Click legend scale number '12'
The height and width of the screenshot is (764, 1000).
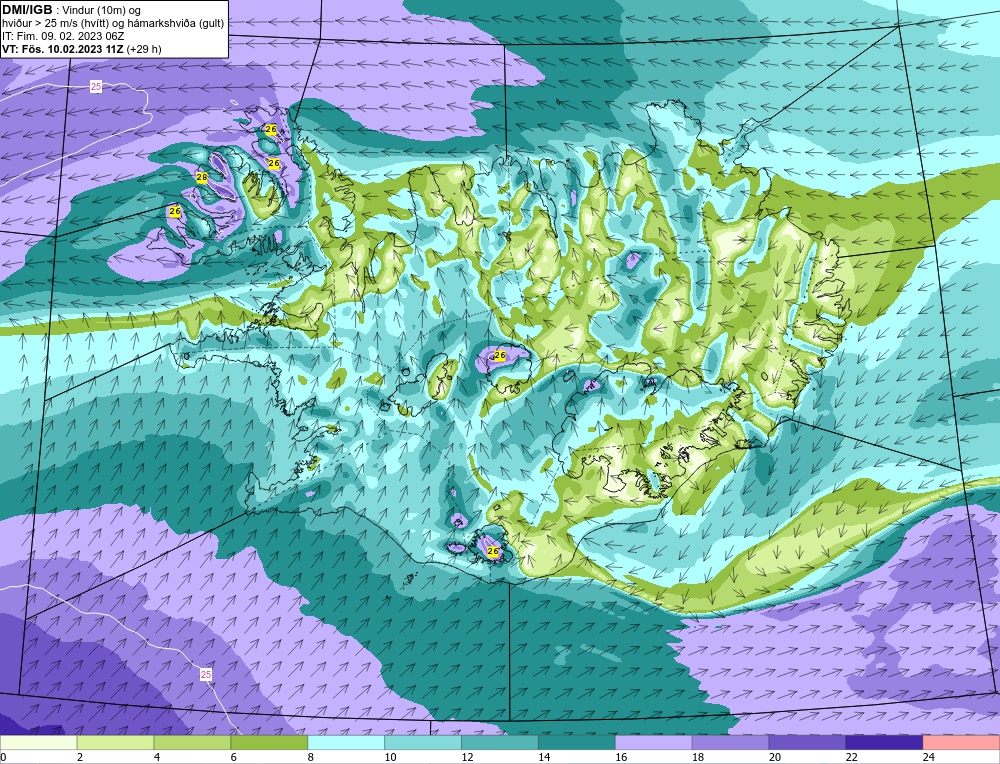pyautogui.click(x=467, y=757)
